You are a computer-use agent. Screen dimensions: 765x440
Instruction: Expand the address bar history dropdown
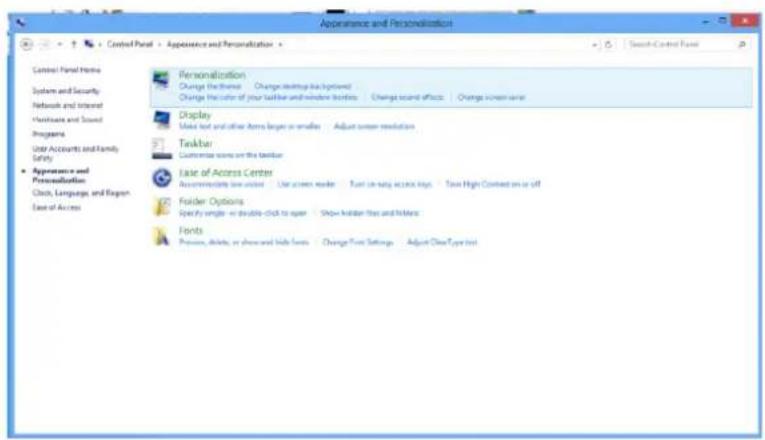point(594,44)
